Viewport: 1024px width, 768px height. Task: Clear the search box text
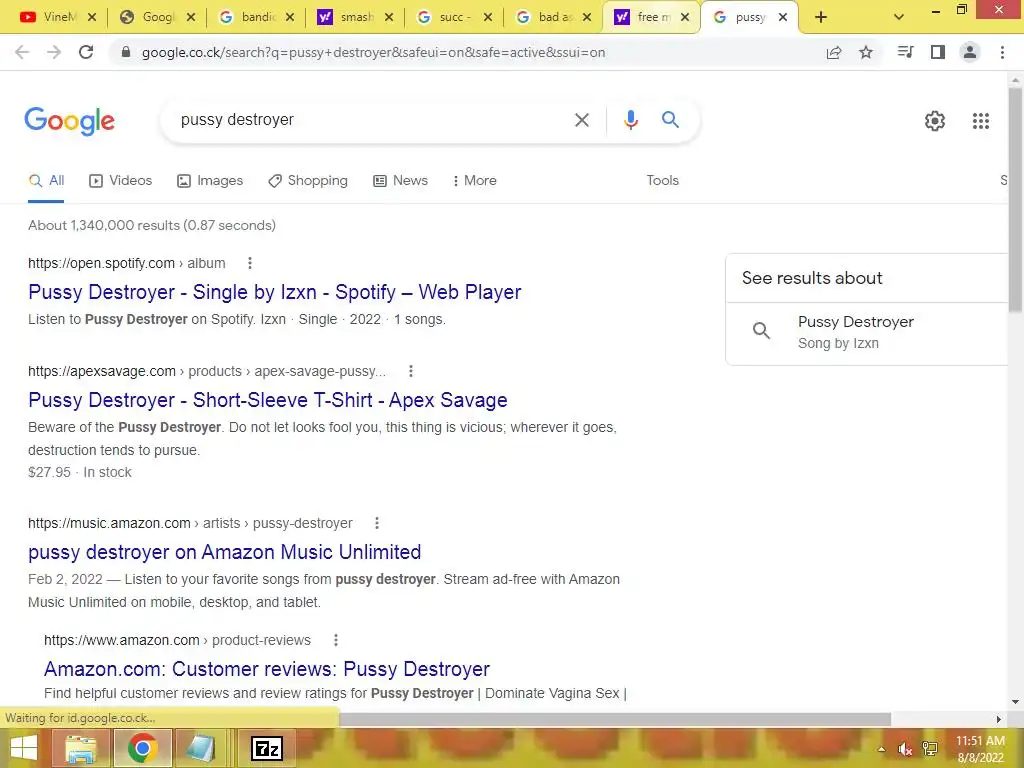pos(581,120)
